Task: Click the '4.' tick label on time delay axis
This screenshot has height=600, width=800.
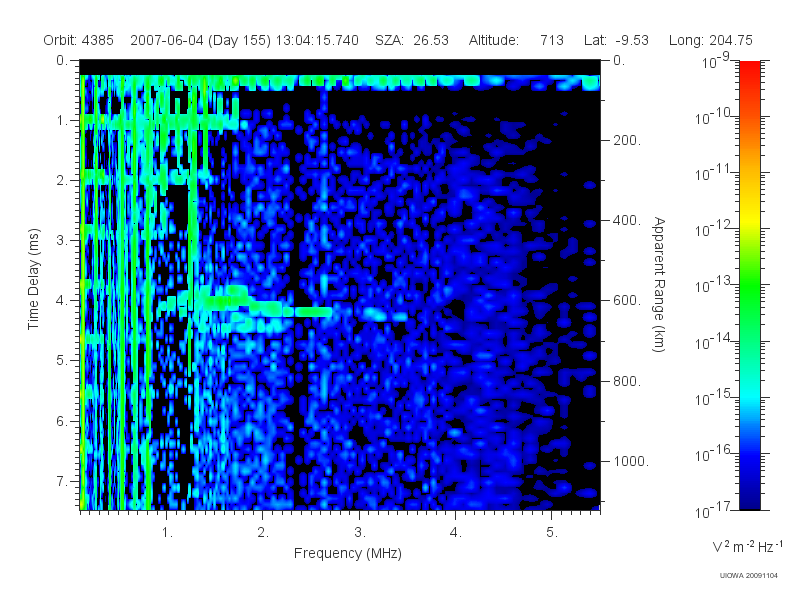Action: pyautogui.click(x=62, y=301)
